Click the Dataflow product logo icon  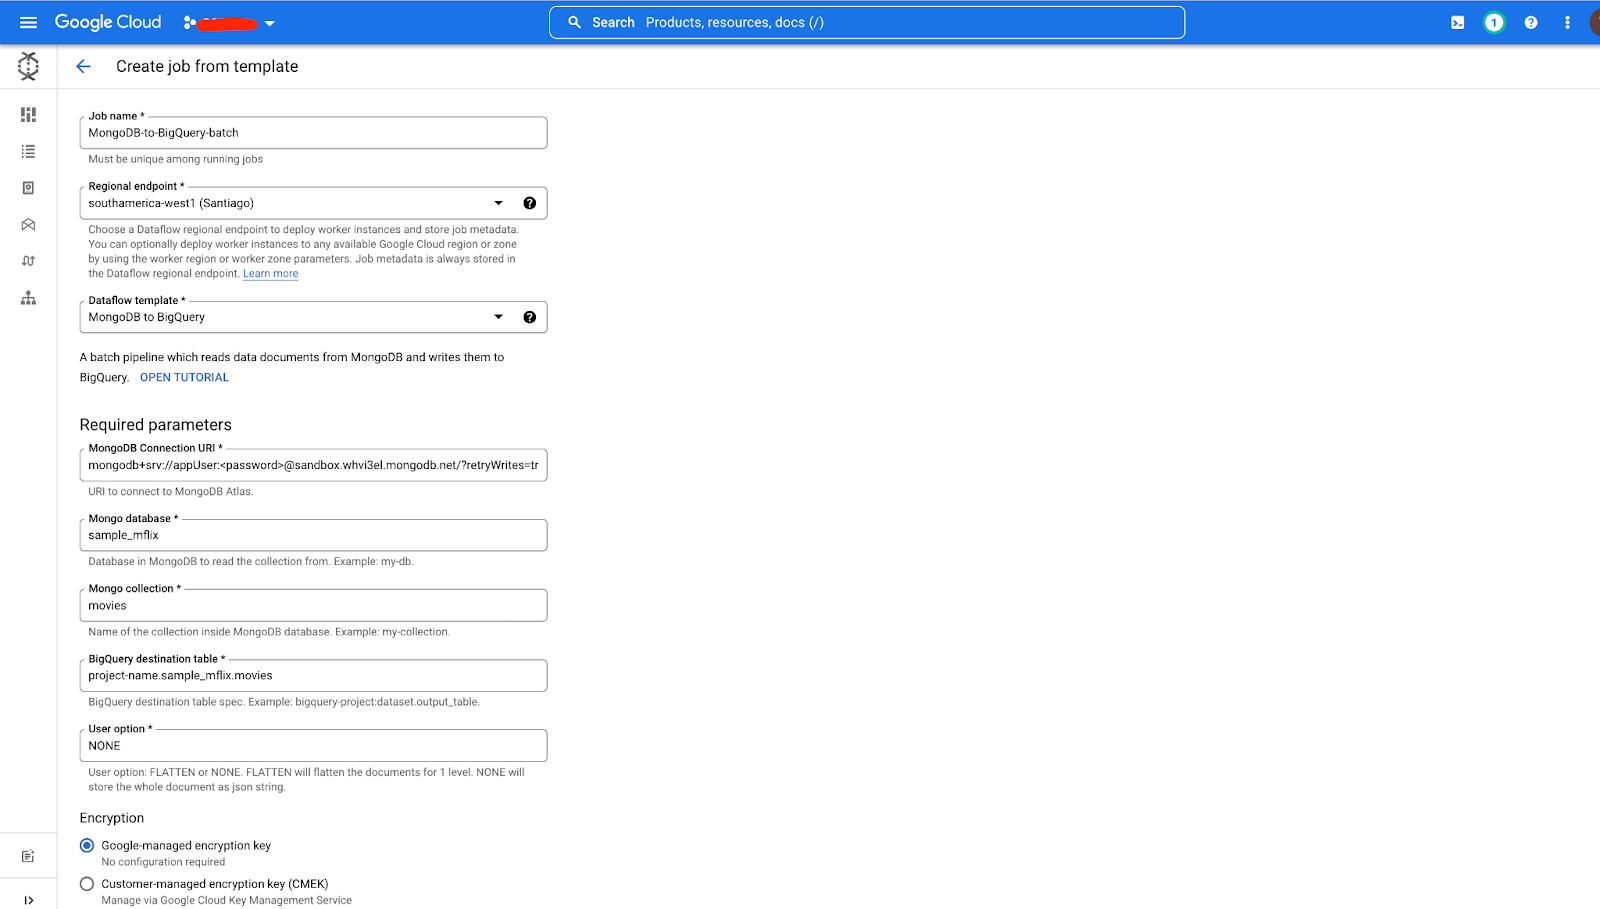coord(28,66)
